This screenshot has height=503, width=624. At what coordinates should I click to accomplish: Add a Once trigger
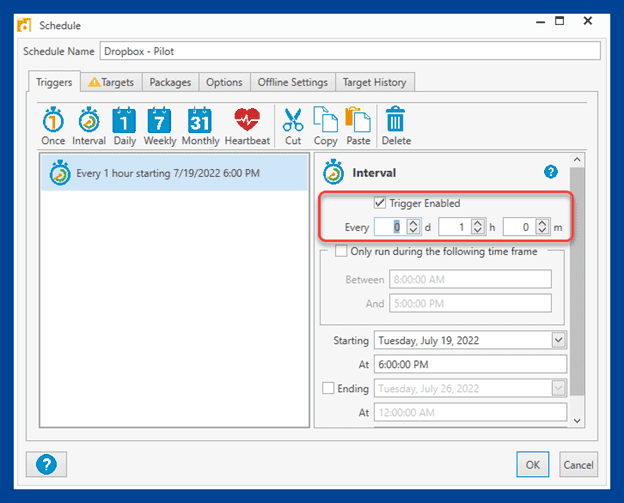click(x=53, y=126)
